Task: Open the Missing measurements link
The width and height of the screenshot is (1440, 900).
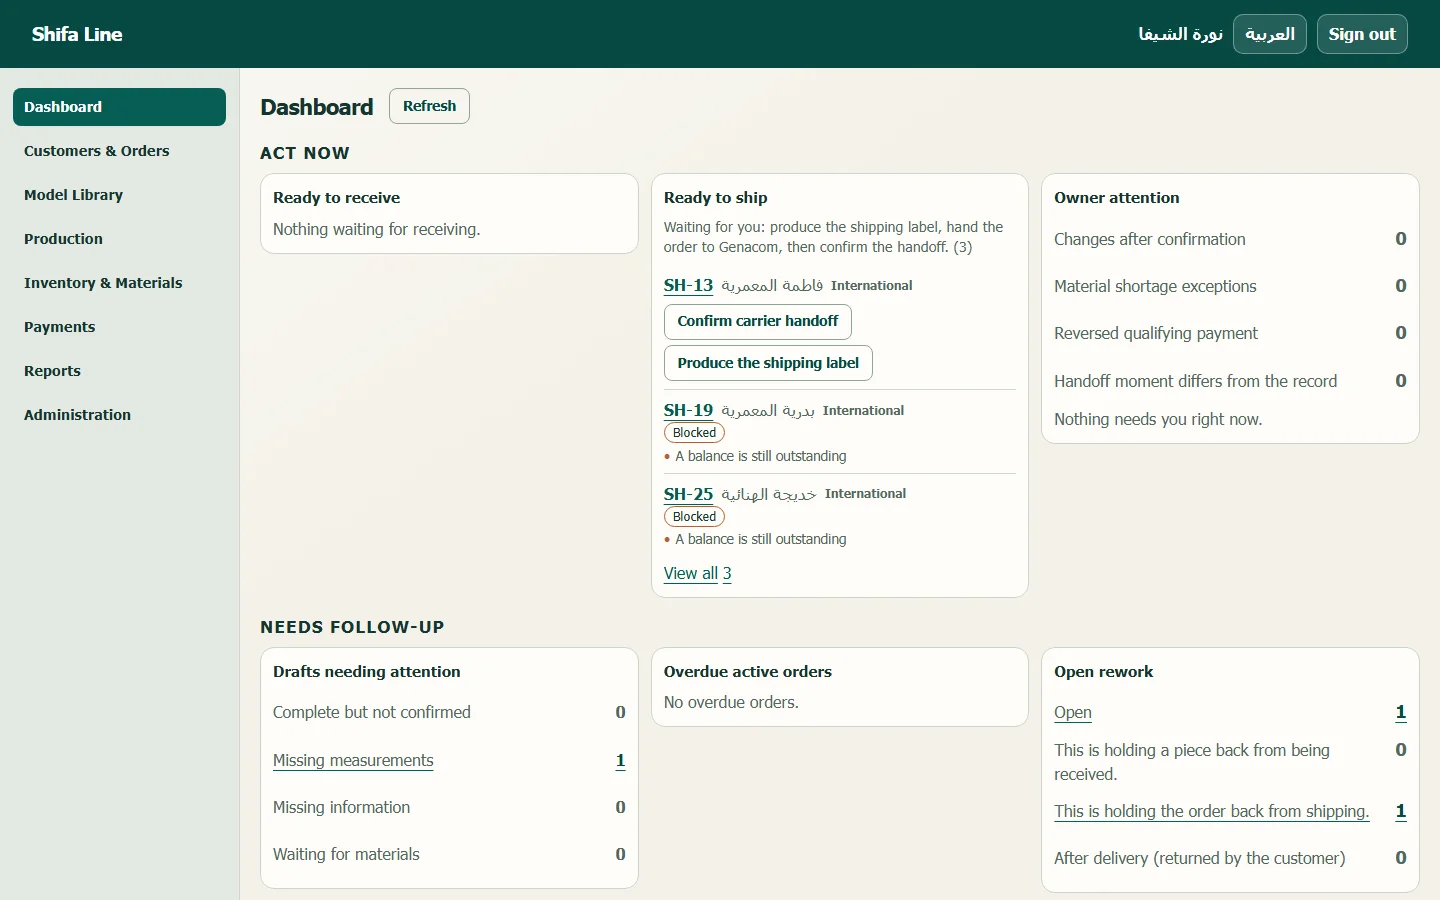Action: (x=353, y=760)
